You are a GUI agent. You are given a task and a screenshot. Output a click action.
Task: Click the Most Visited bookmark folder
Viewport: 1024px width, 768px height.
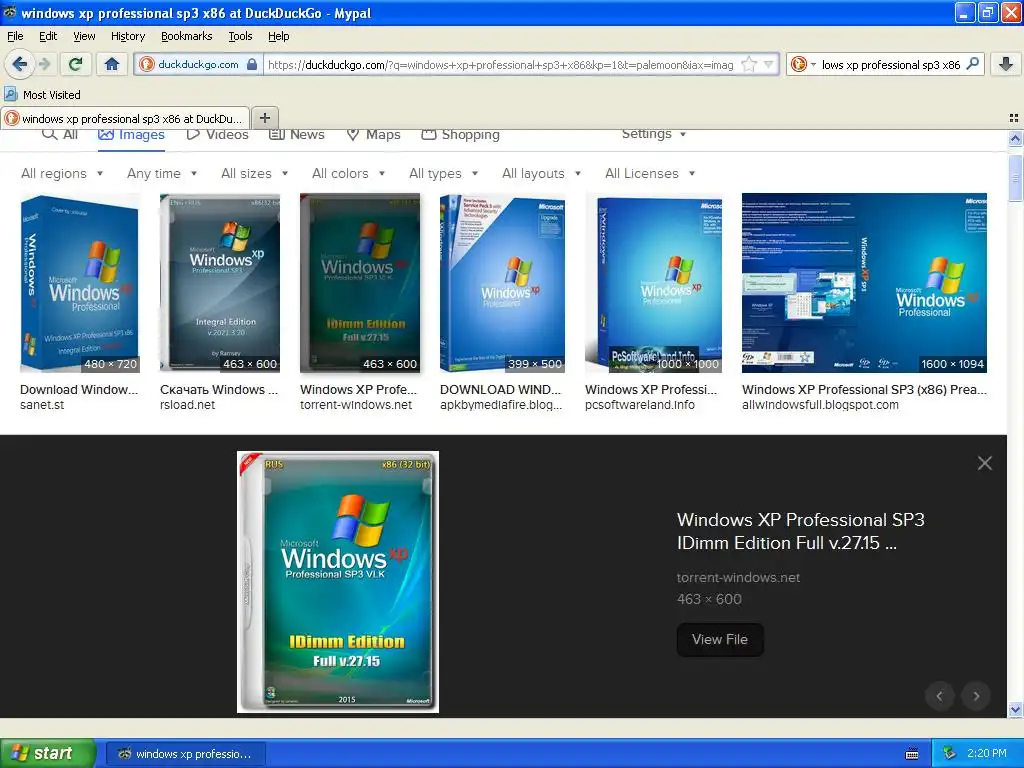(x=42, y=95)
